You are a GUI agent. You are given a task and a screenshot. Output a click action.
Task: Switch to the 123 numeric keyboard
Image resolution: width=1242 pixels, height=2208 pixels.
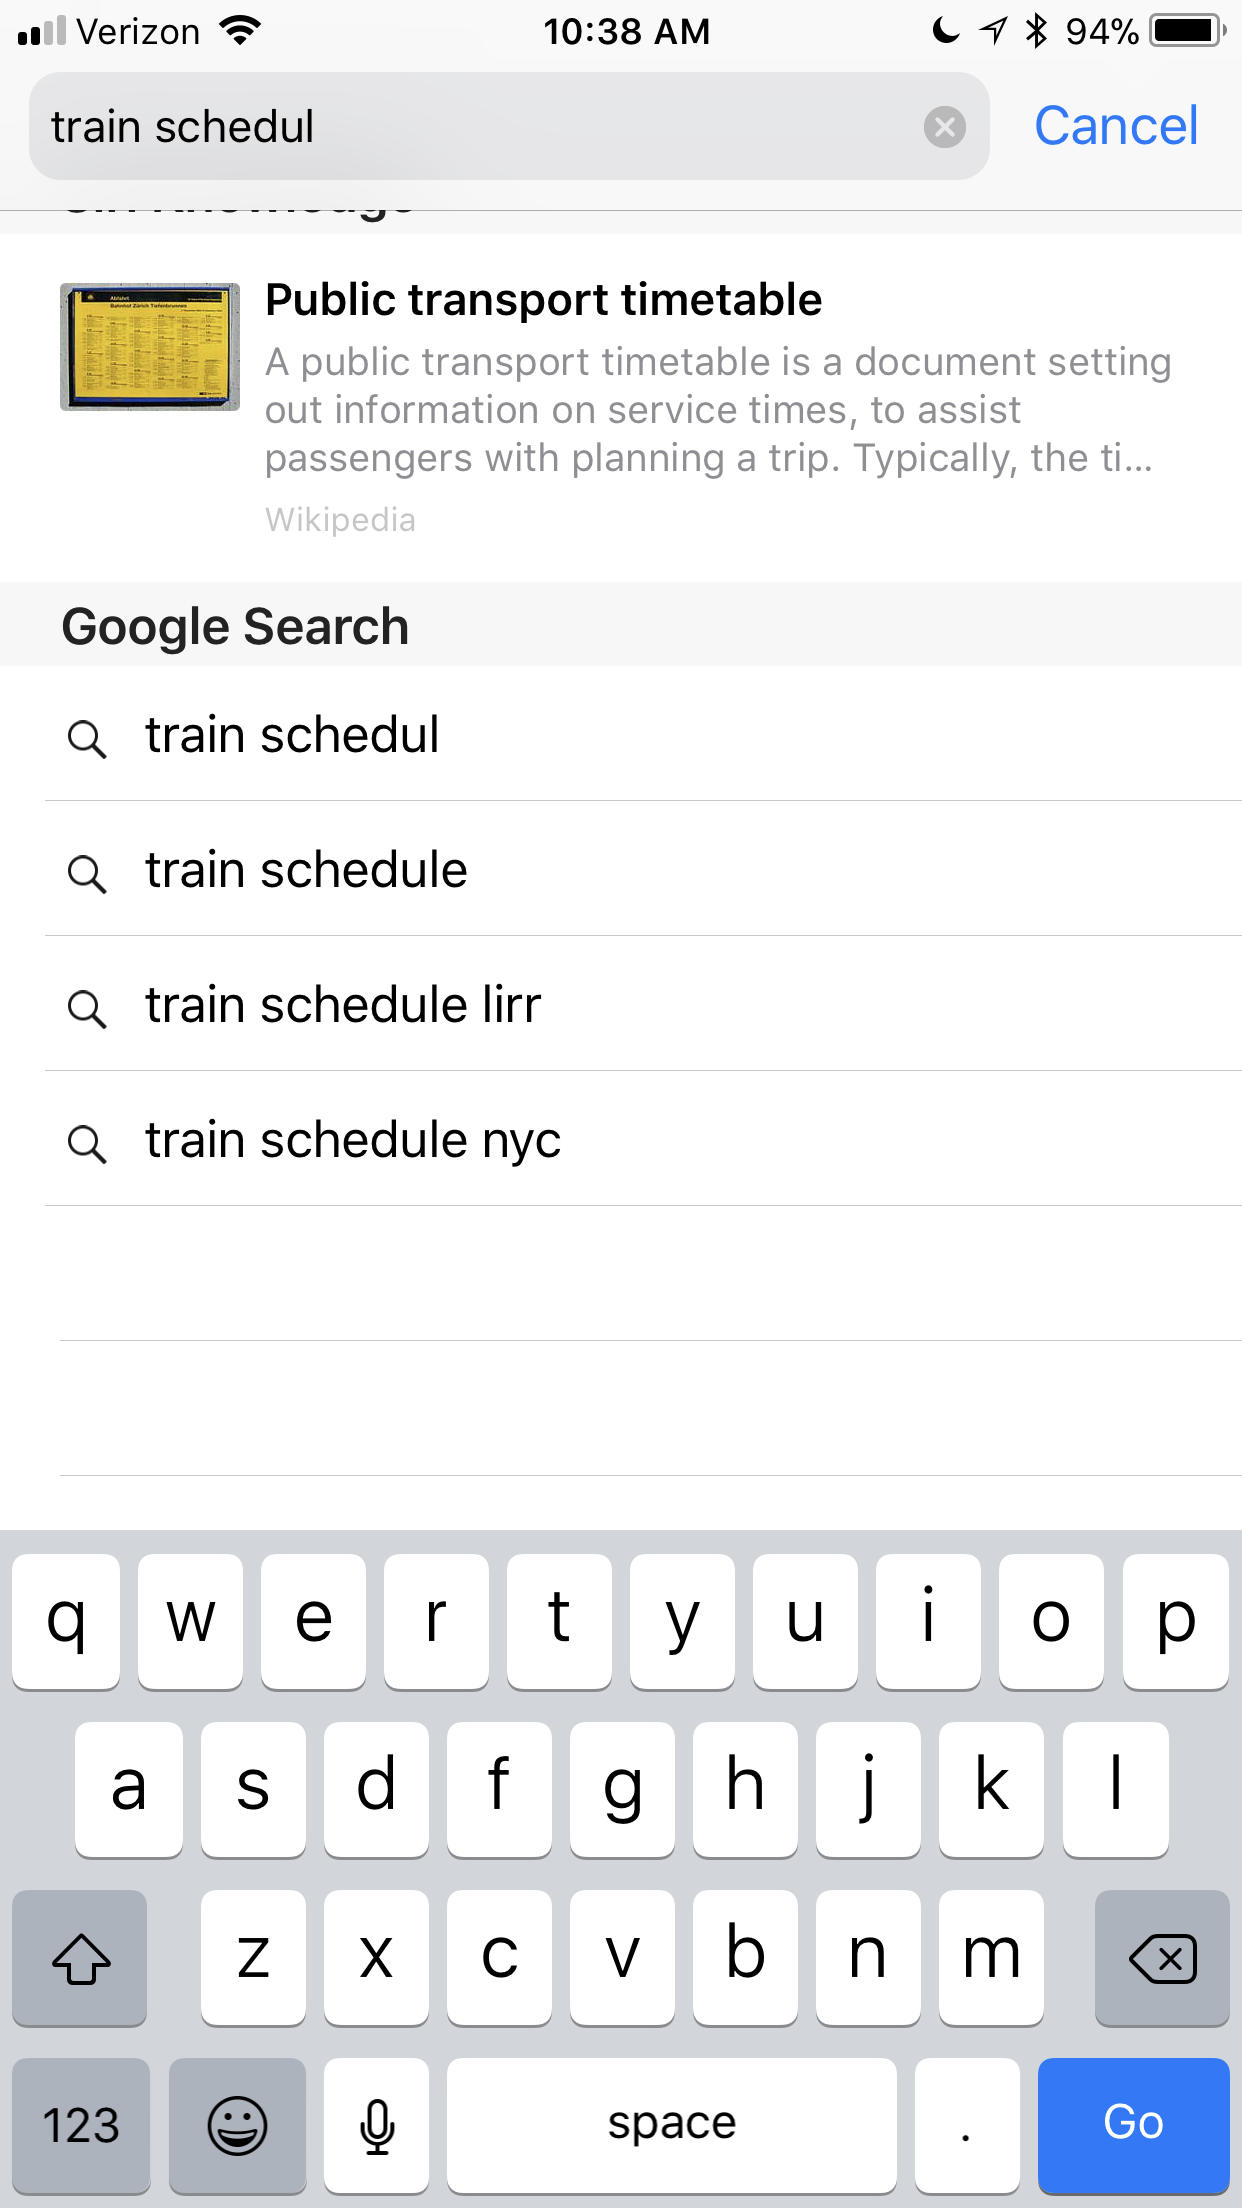pos(81,2124)
